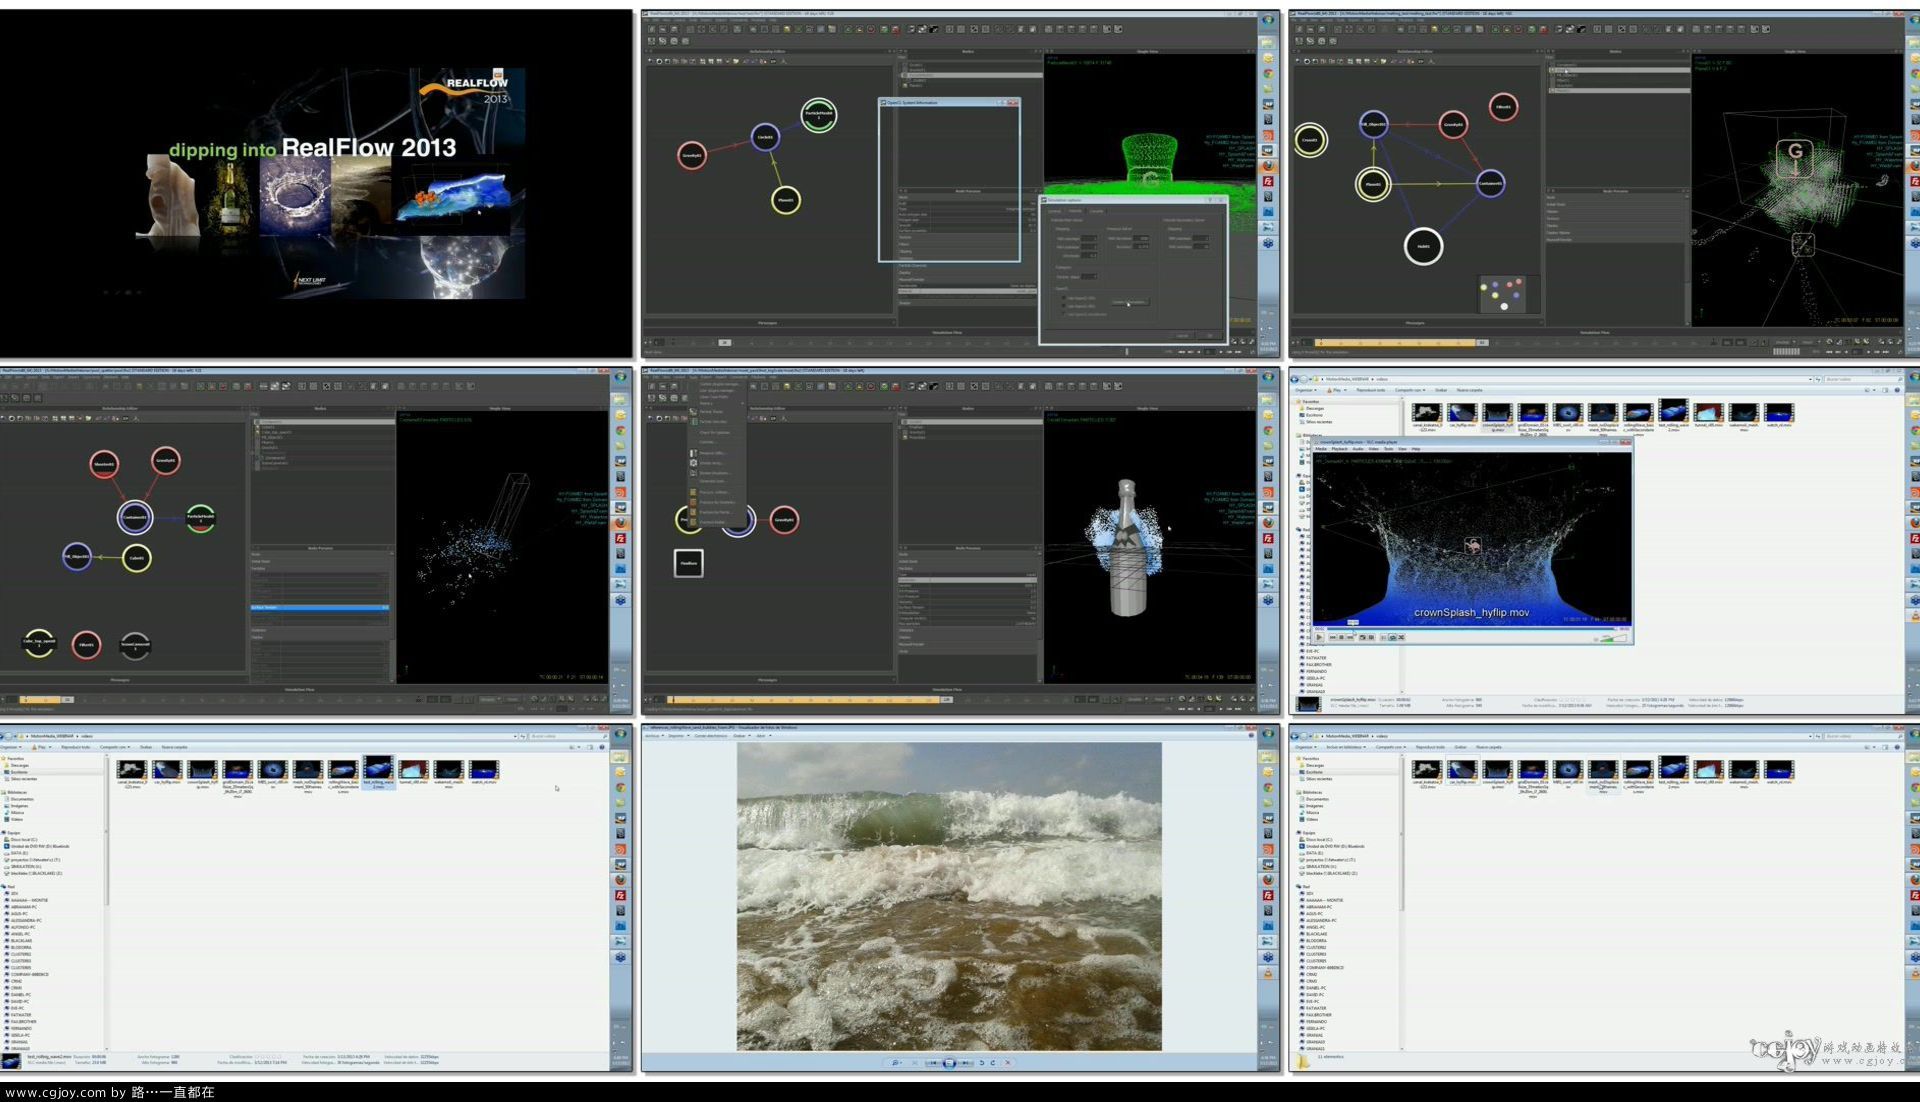Rotate the photo clockwise in photo viewer
This screenshot has height=1102, width=1920.
[x=993, y=1063]
